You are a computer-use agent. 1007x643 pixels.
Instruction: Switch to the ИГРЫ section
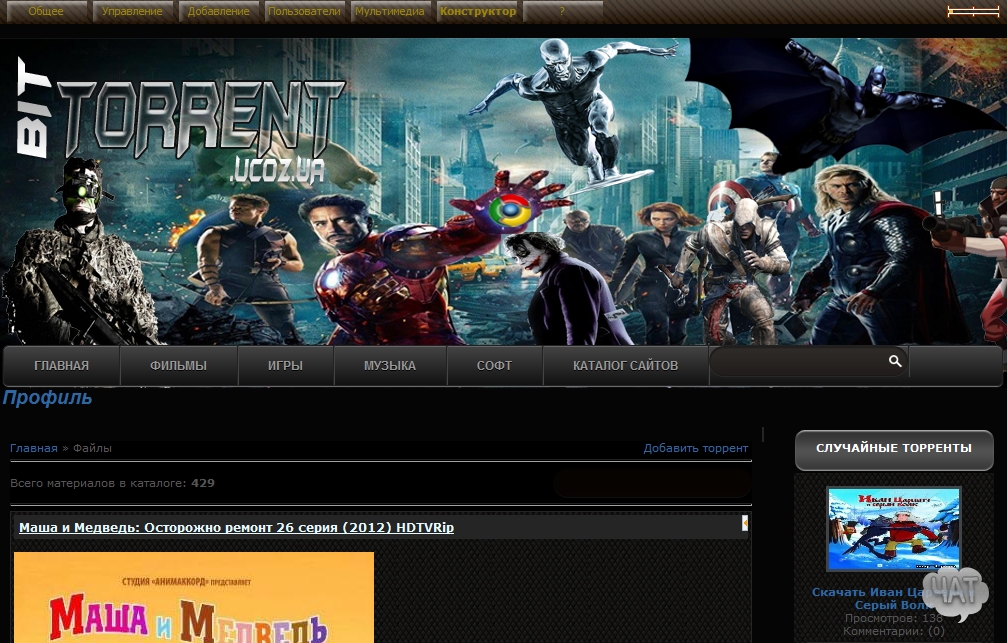point(285,366)
